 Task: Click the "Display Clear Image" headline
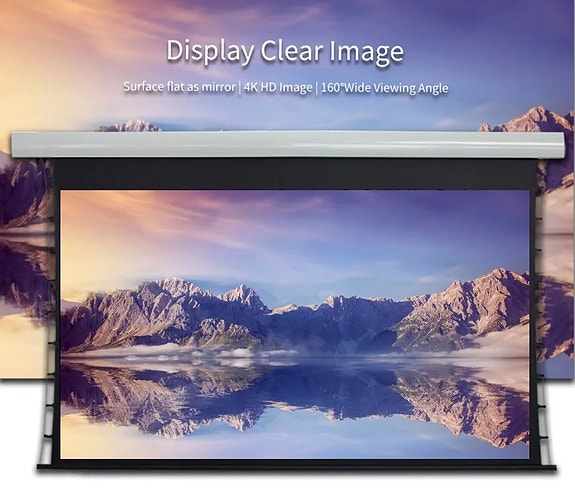pos(285,52)
